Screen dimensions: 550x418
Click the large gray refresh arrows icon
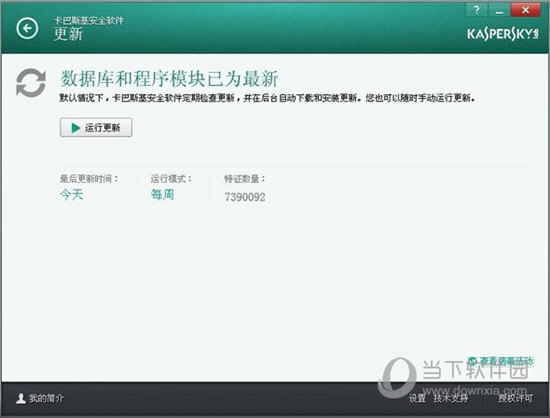31,82
